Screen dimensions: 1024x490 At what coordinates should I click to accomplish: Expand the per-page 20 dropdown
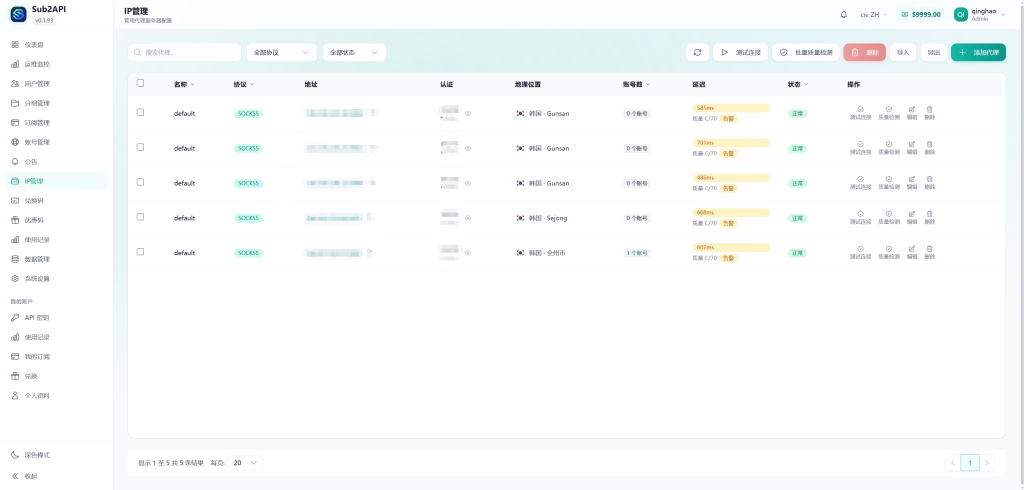[246, 463]
